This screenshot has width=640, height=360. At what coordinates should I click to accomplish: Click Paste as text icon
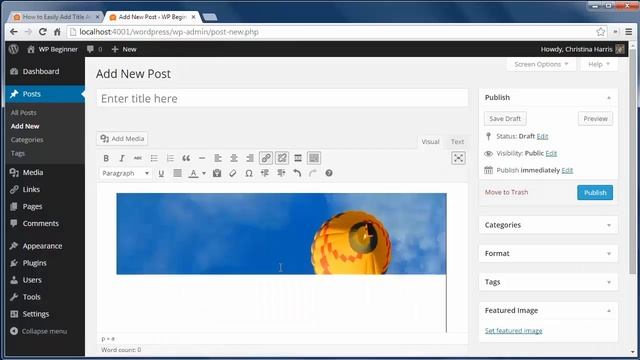coord(217,173)
